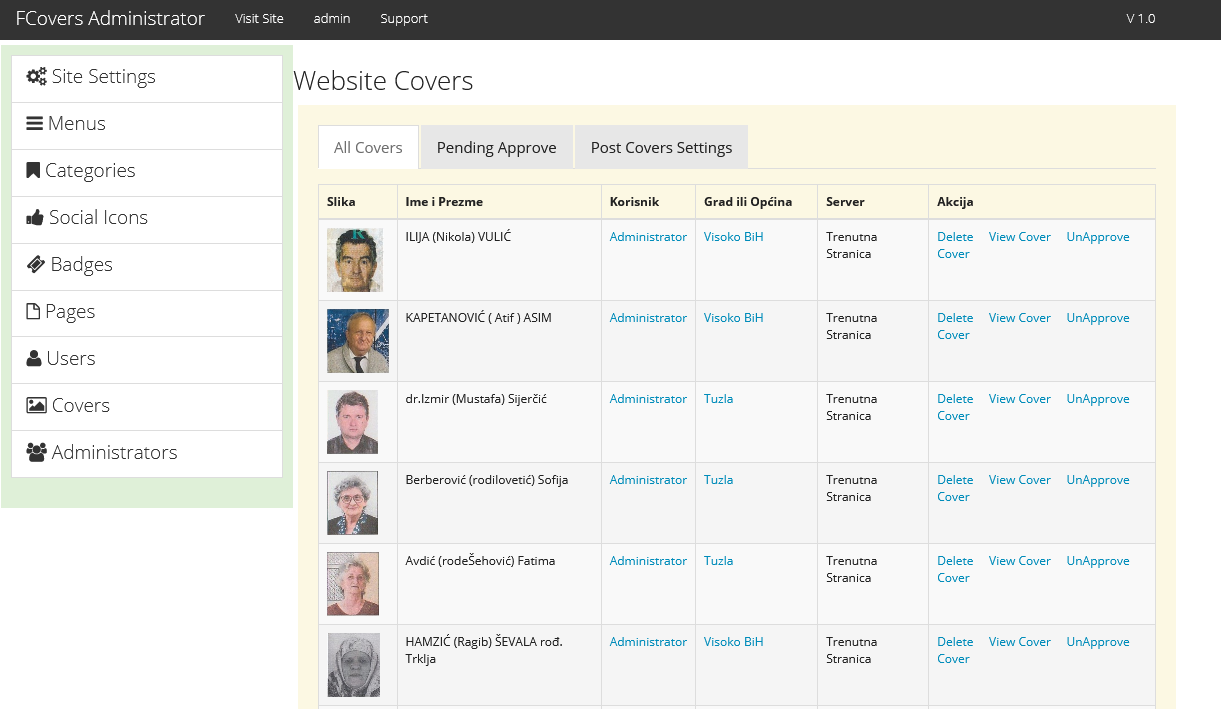Click the admin link in the top bar
Image resolution: width=1221 pixels, height=709 pixels.
332,18
